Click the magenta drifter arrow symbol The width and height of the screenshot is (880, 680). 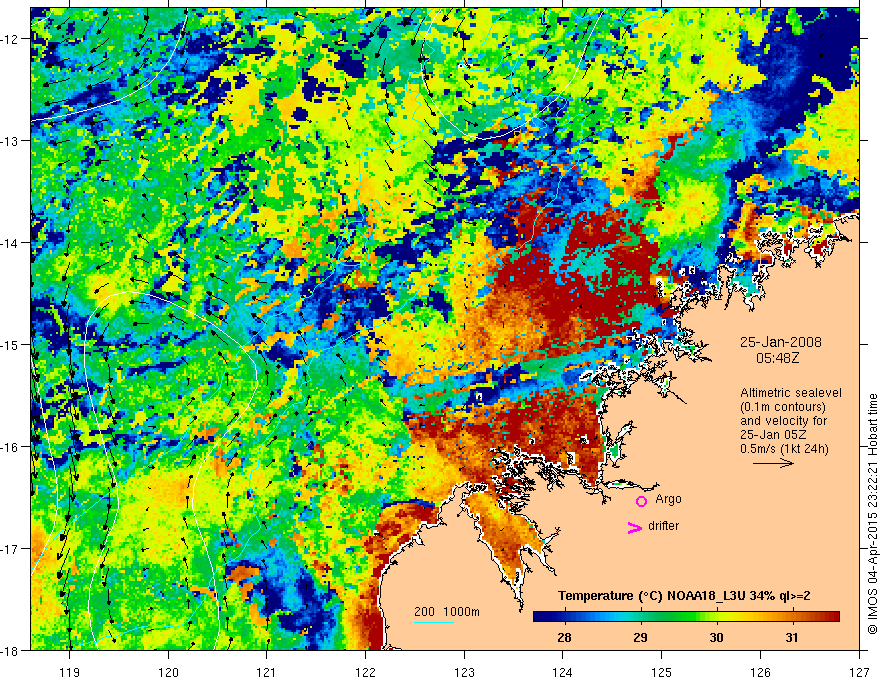(x=635, y=527)
